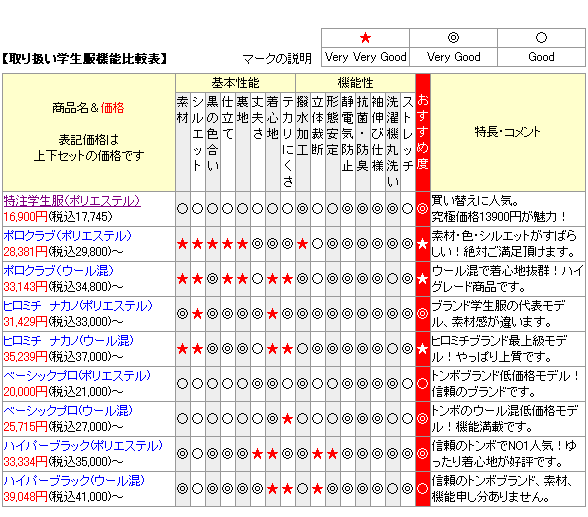Click the 25,715円 price text
The width and height of the screenshot is (588, 517).
pos(26,427)
